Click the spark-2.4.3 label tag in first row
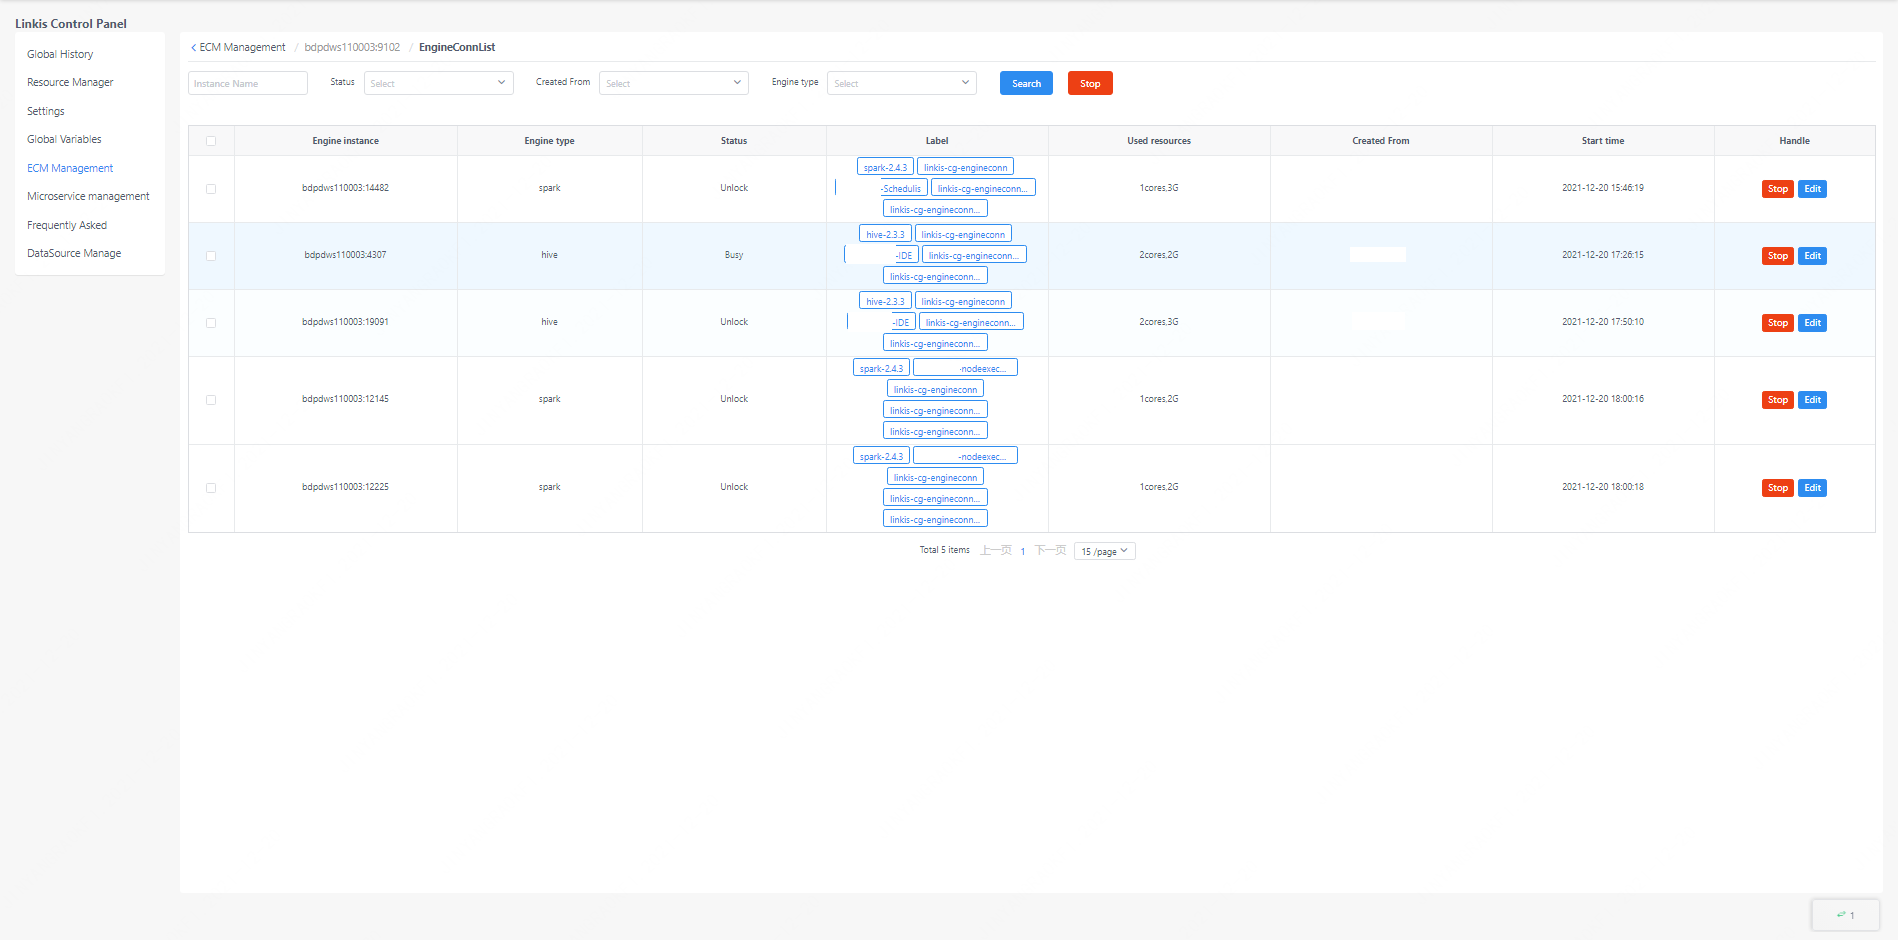 [x=885, y=167]
